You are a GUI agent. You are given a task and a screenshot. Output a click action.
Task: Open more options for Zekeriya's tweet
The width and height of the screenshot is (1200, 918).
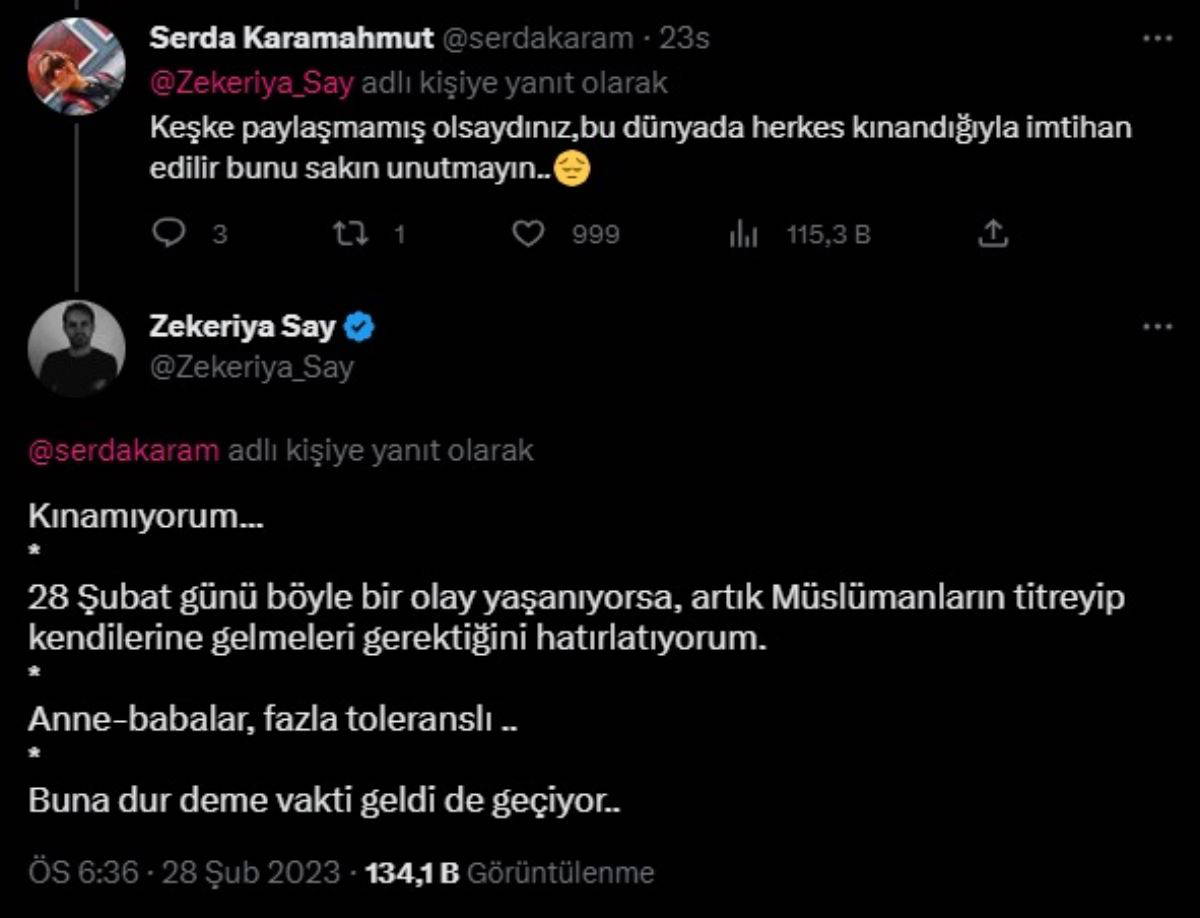(x=1156, y=327)
